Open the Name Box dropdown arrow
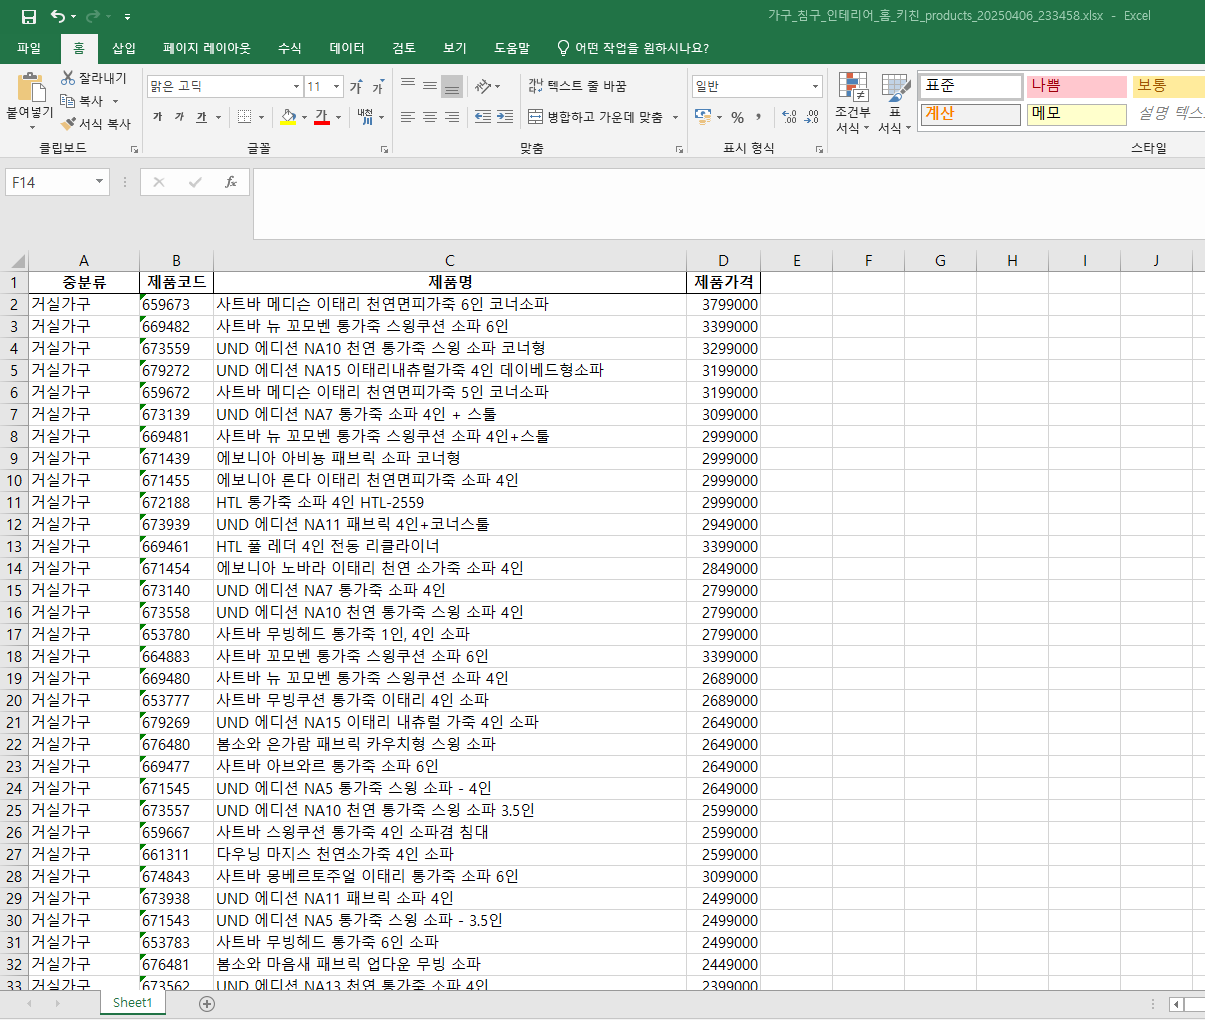 pyautogui.click(x=99, y=182)
